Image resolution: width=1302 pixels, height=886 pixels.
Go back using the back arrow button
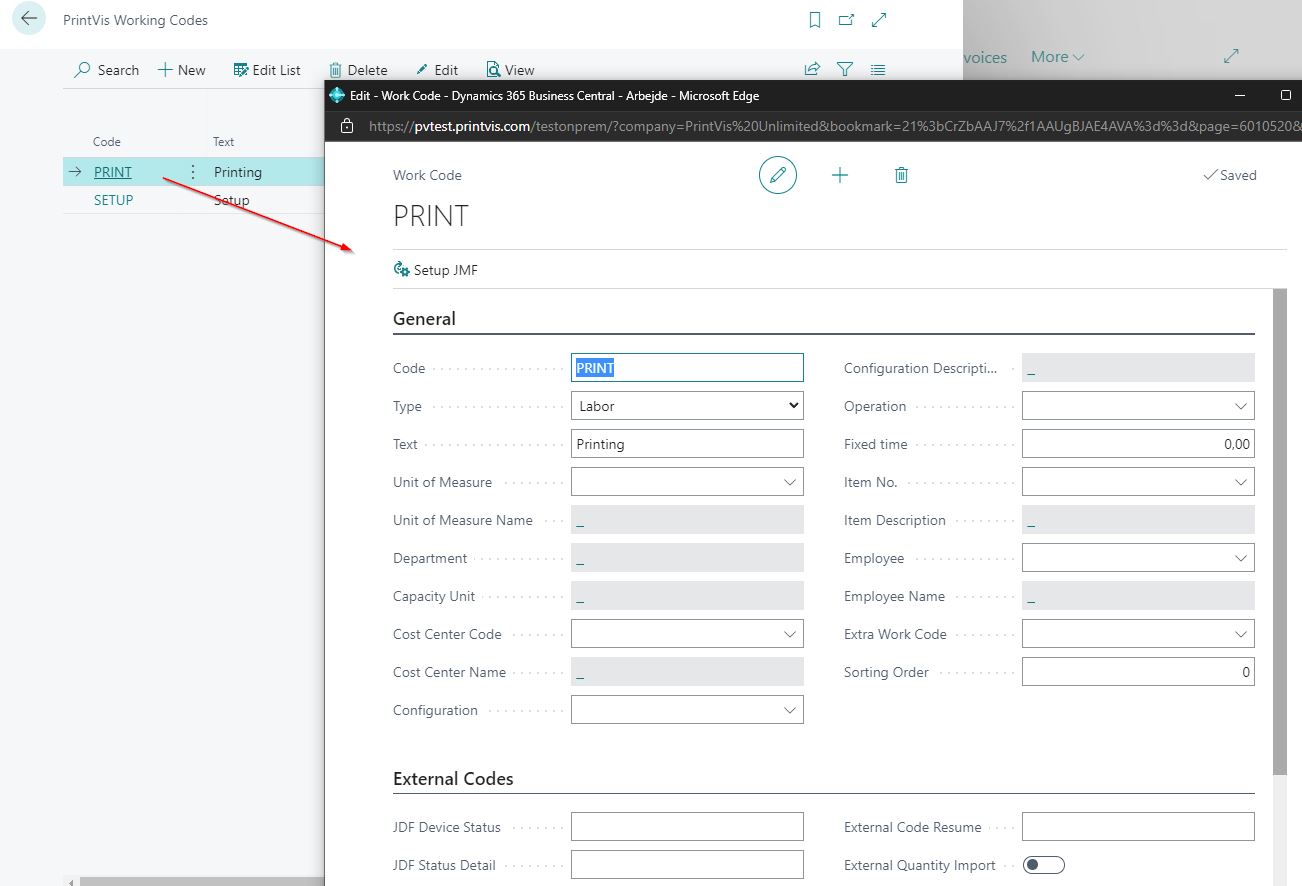pos(29,19)
